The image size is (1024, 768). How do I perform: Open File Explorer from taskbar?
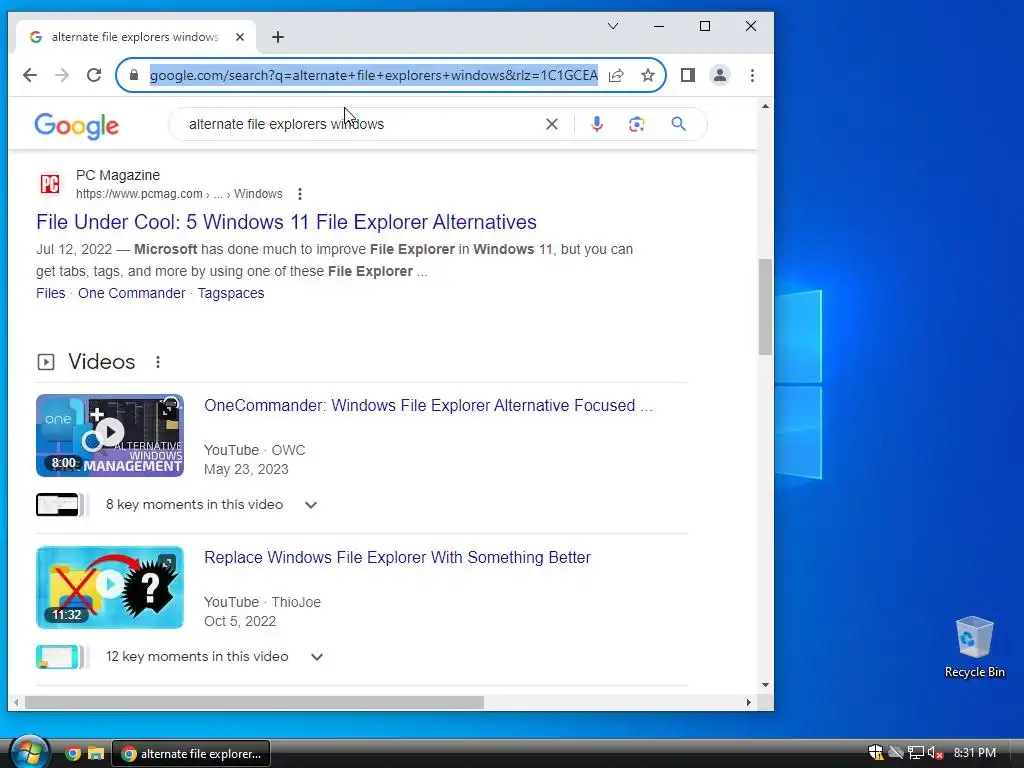96,754
